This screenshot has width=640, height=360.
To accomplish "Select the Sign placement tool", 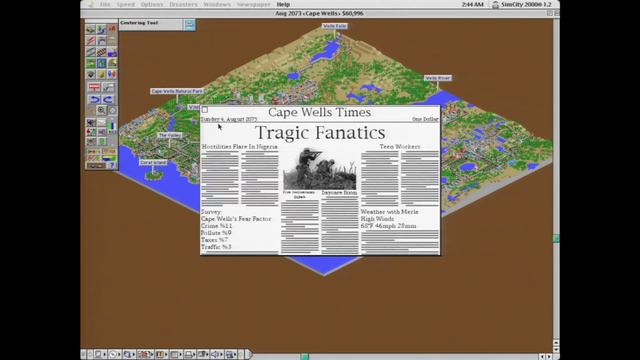I will tap(94, 87).
